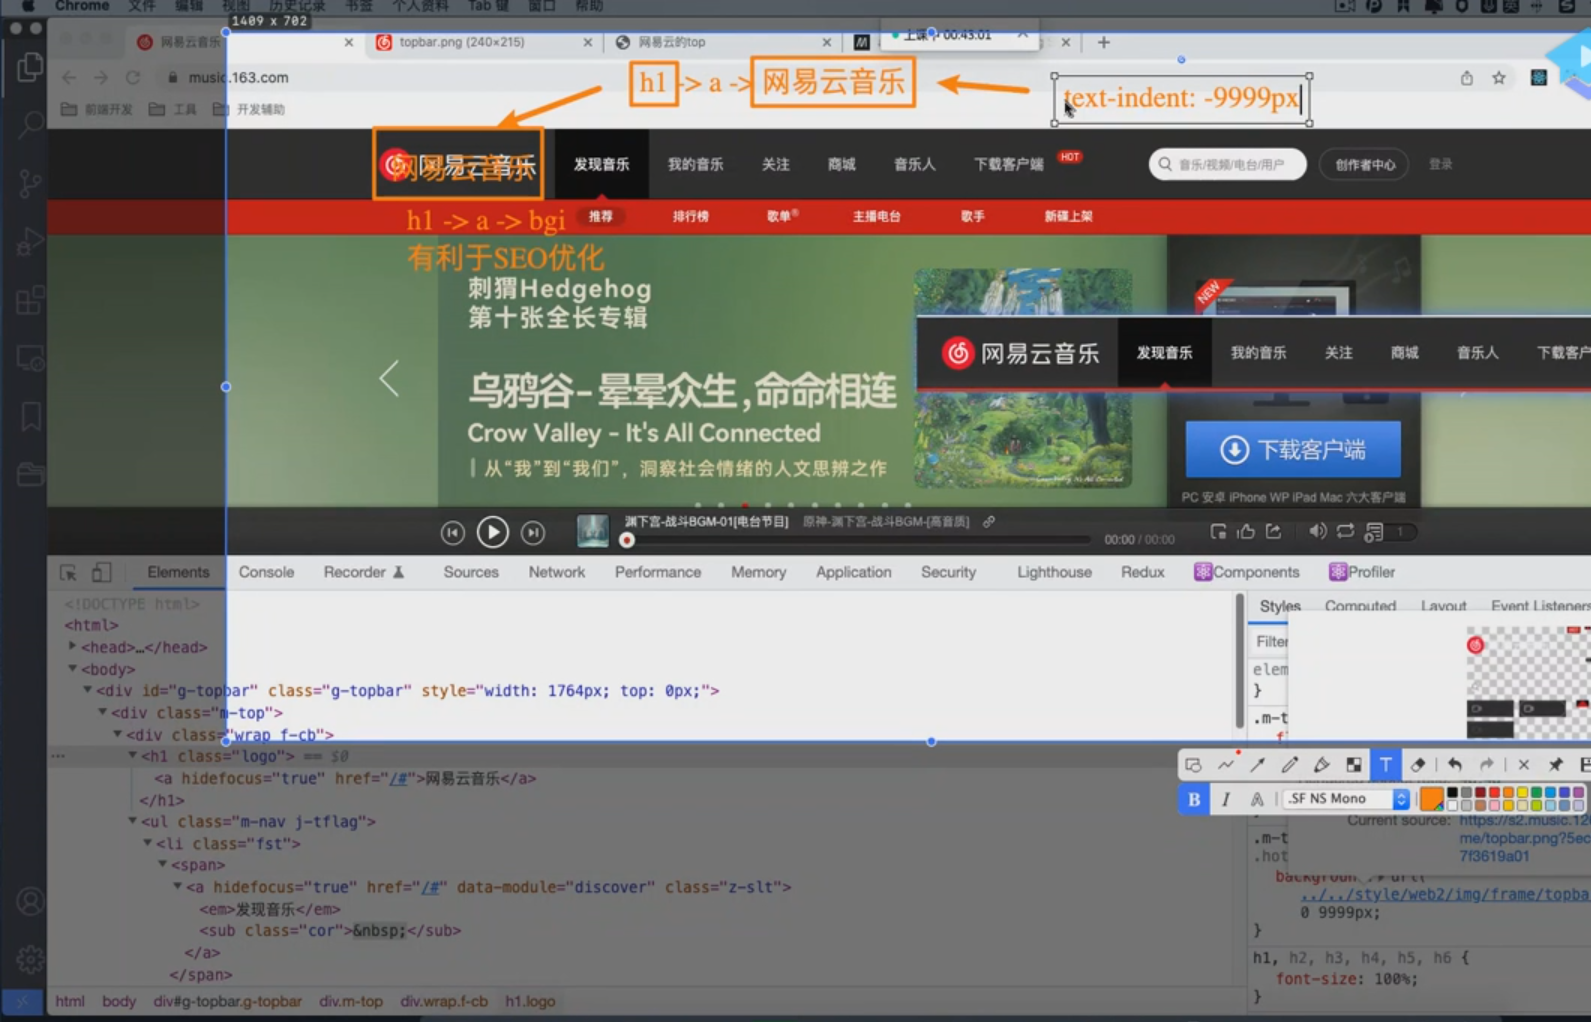Click the Styles Filter input field
Image resolution: width=1591 pixels, height=1022 pixels.
click(1270, 641)
